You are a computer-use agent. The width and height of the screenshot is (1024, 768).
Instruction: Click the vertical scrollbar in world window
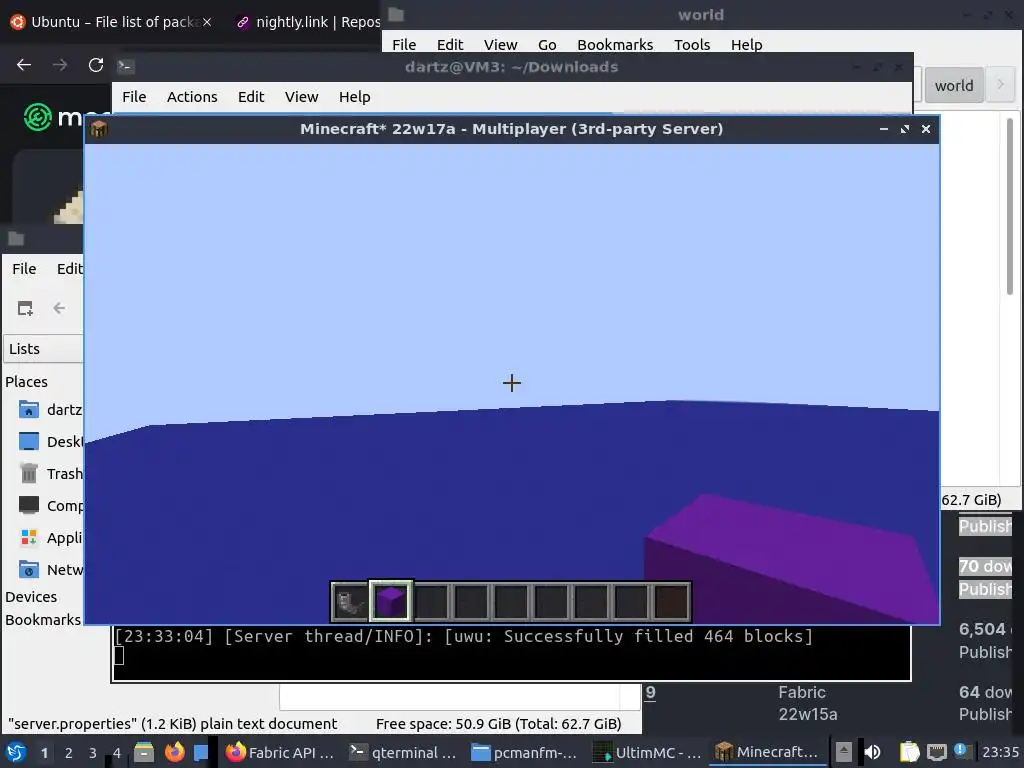1010,206
